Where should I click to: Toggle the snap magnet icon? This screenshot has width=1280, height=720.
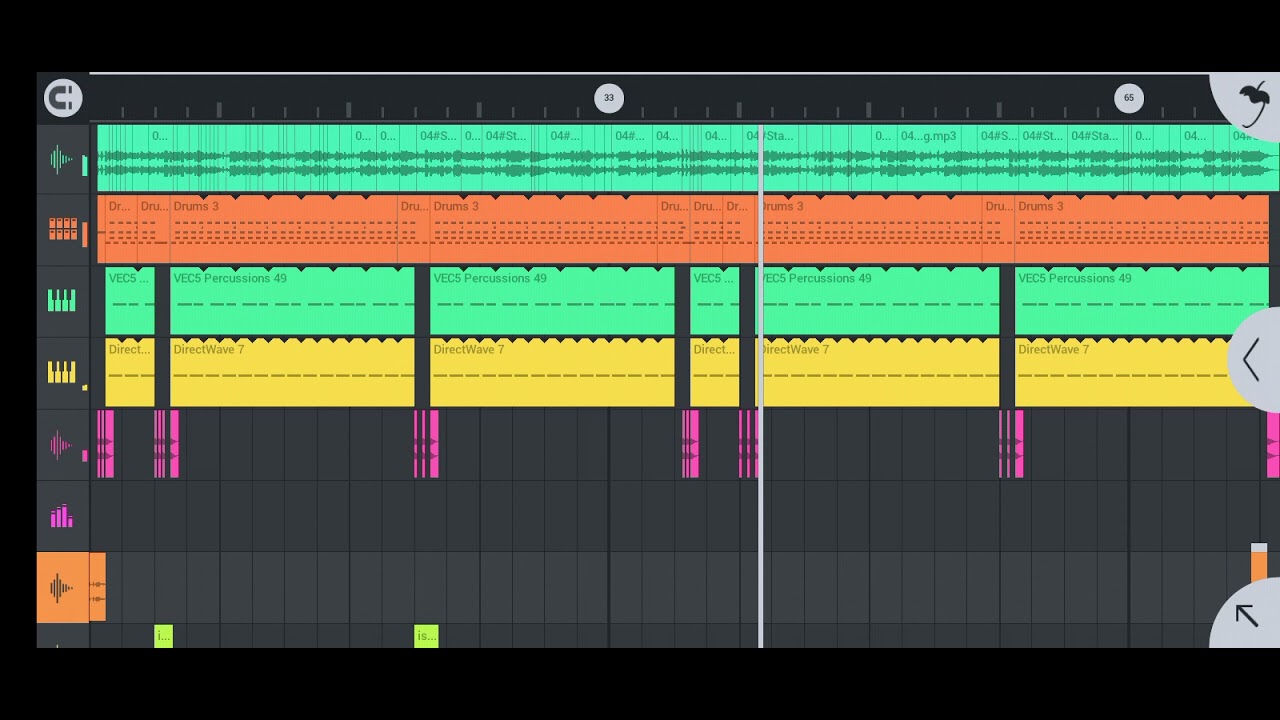(63, 97)
